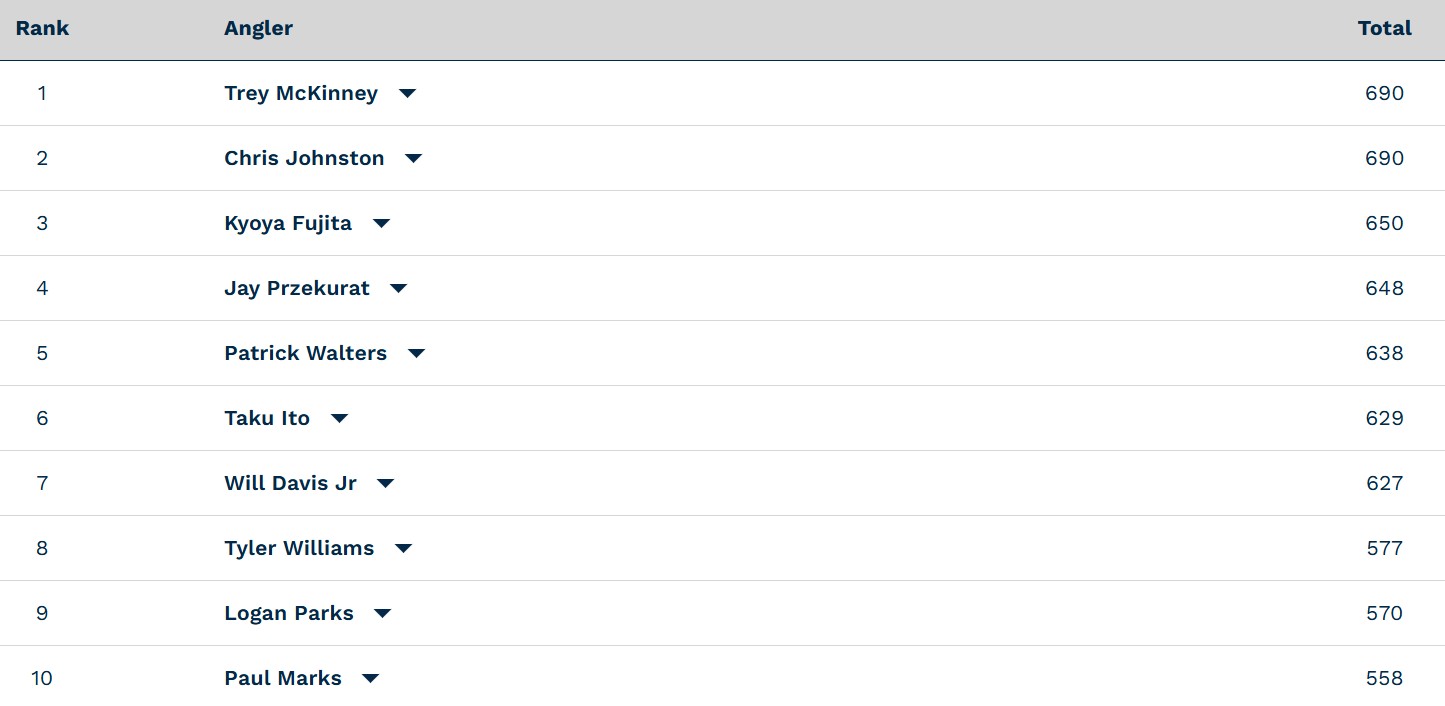Expand Trey McKinney's details arrow

tap(407, 94)
